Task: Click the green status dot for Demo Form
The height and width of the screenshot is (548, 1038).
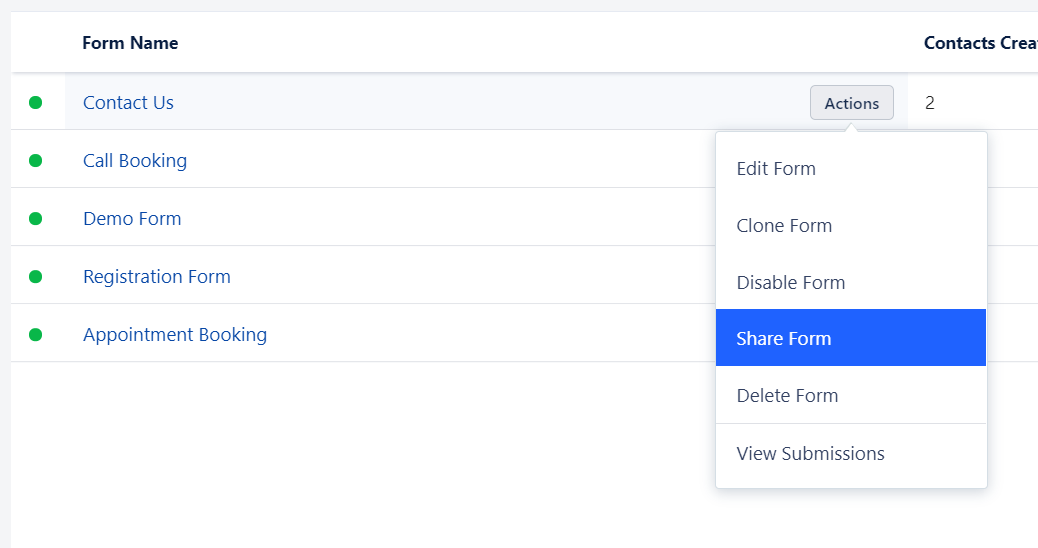Action: click(x=36, y=218)
